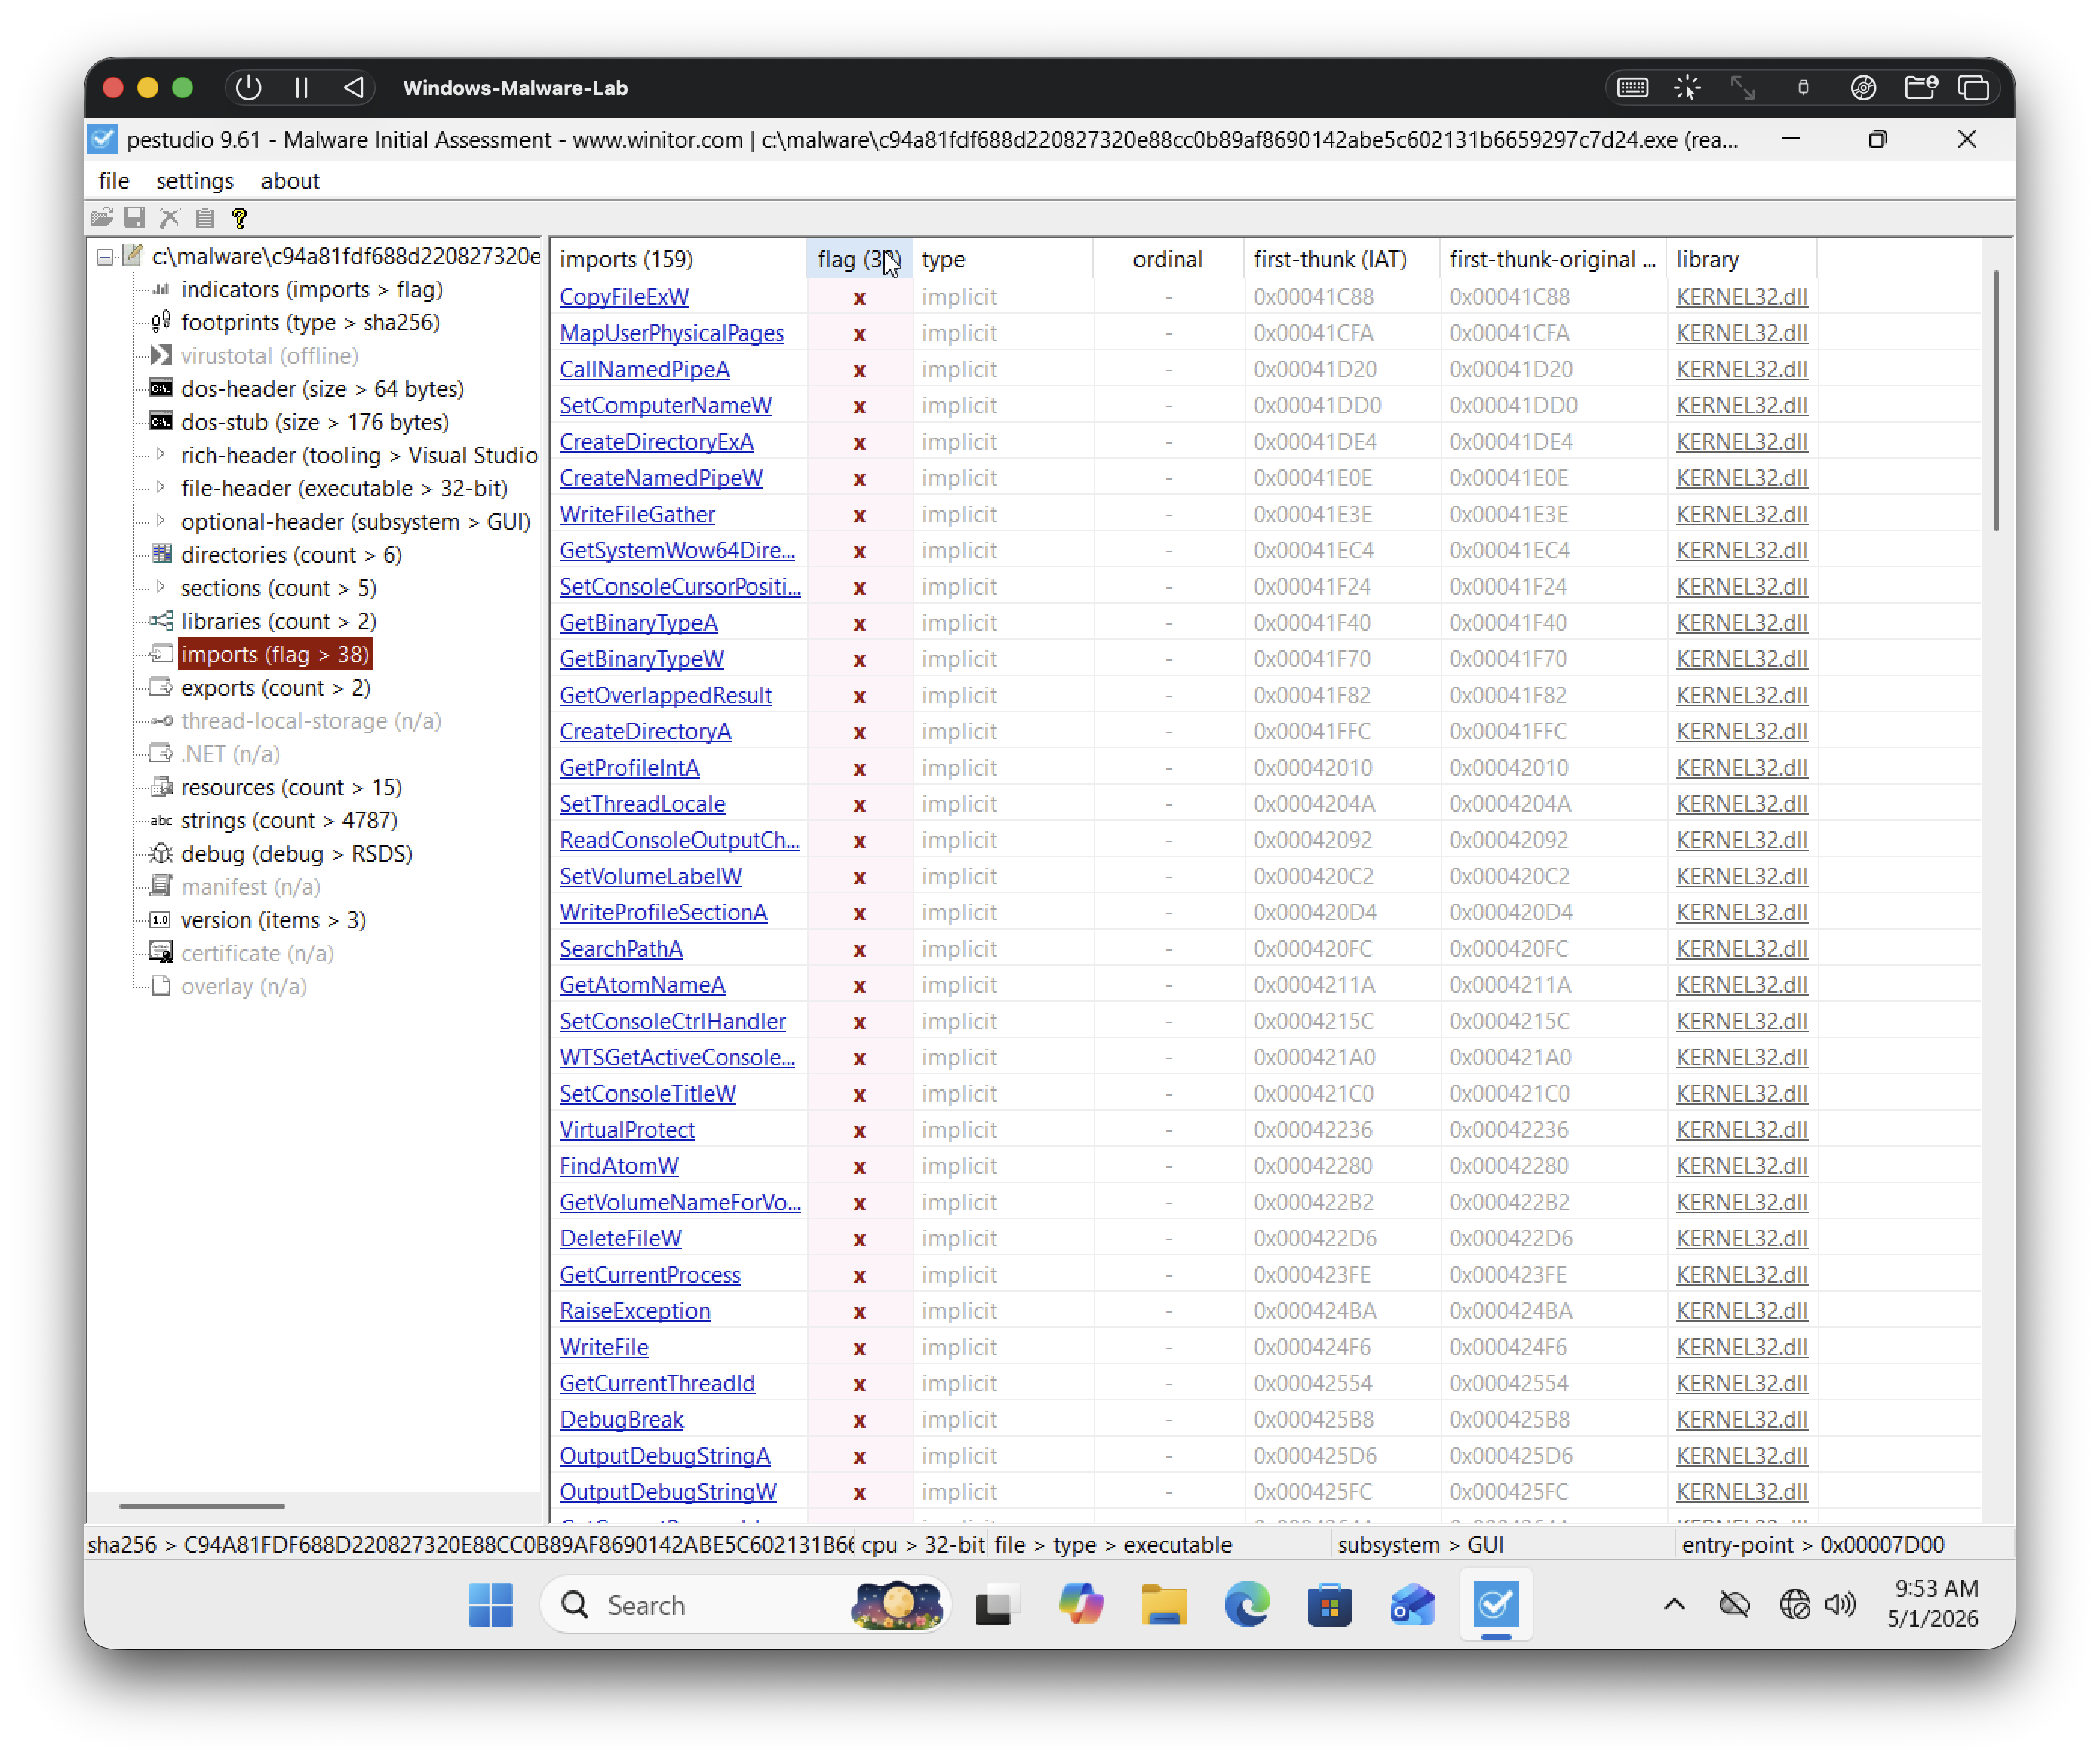Screen dimensions: 2100x1761
Task: Click the VM power button icon
Action: click(x=249, y=88)
